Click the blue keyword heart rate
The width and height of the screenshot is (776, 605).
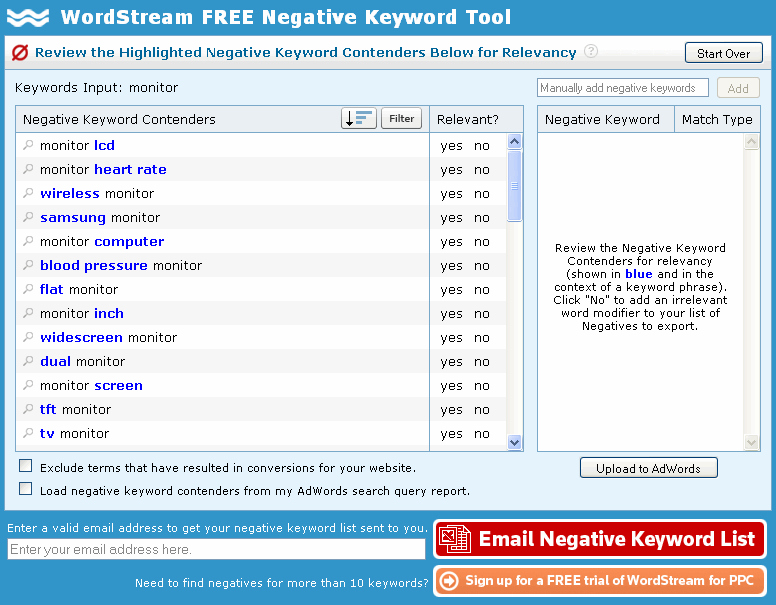(130, 169)
